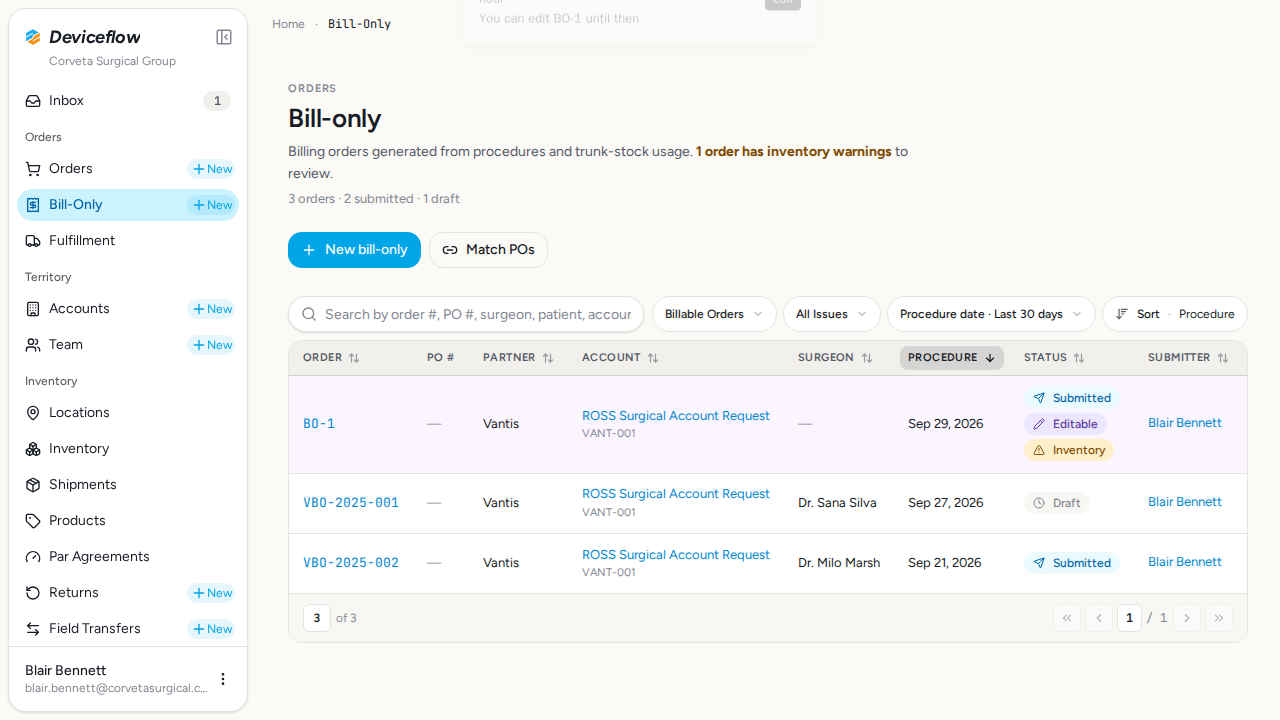
Task: Go to previous page arrow
Action: (x=1099, y=618)
